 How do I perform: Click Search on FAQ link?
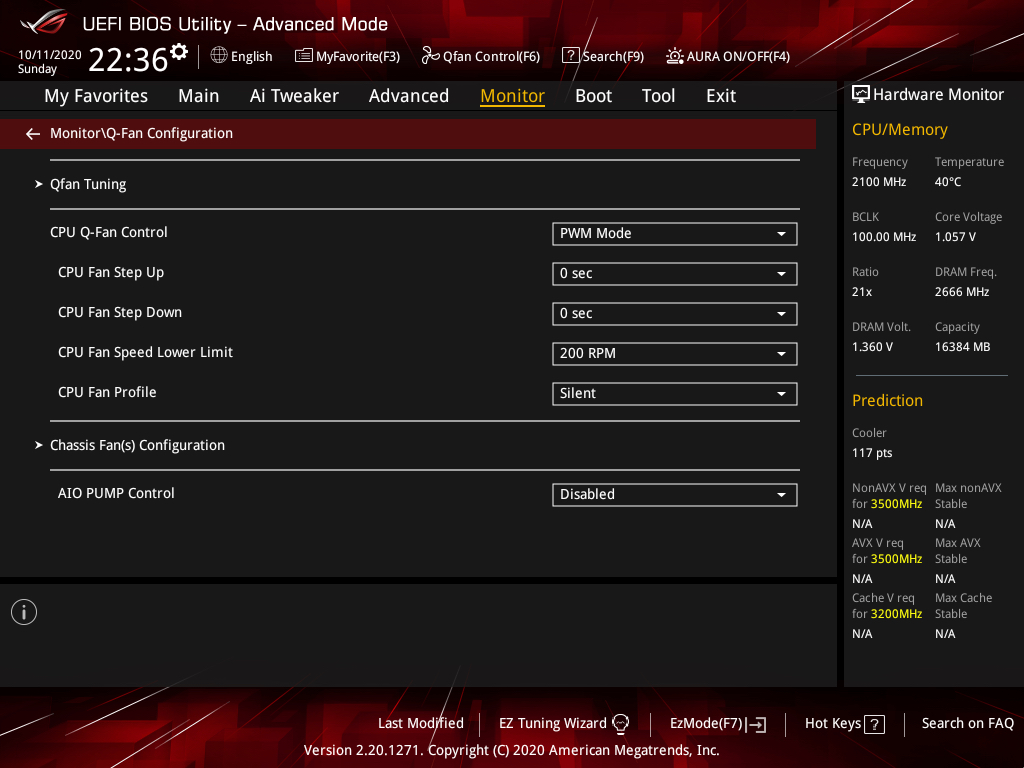pyautogui.click(x=967, y=724)
